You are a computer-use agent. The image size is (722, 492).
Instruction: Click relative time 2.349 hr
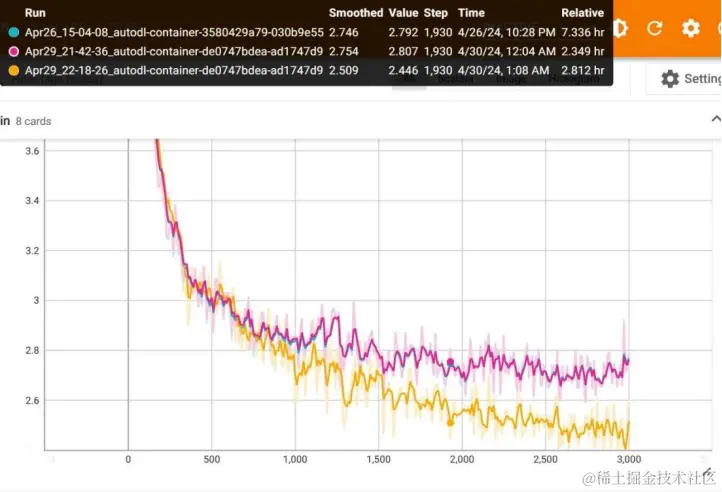(x=582, y=51)
